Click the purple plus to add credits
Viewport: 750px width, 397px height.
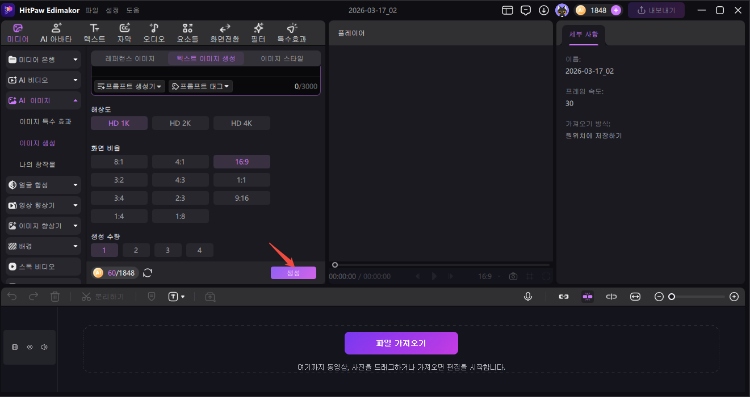point(616,10)
